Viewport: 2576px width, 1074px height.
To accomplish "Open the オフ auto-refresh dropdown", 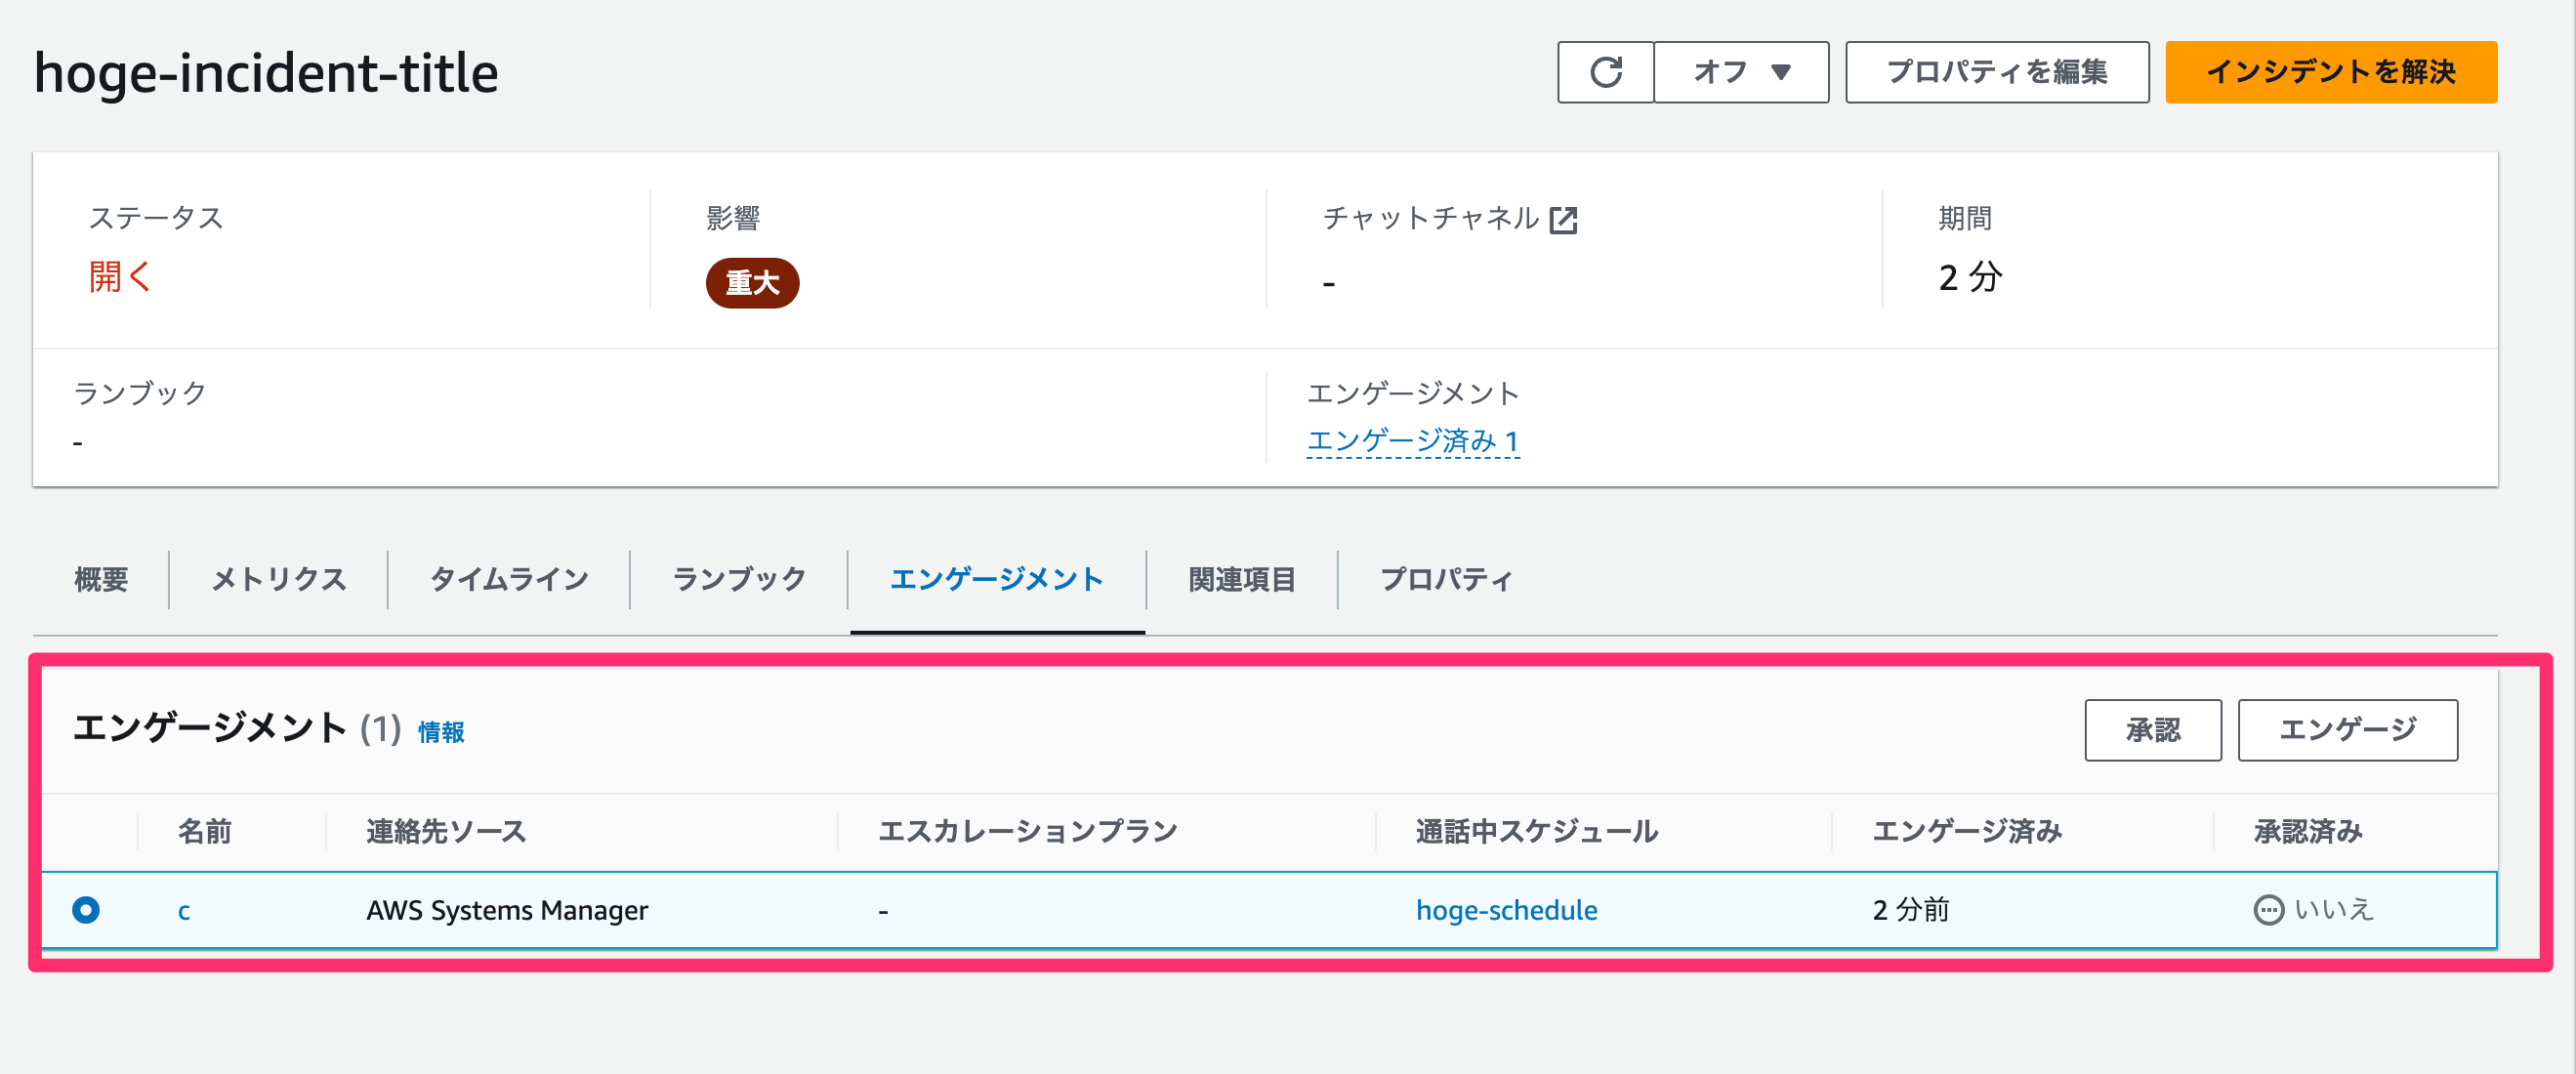I will coord(1741,72).
